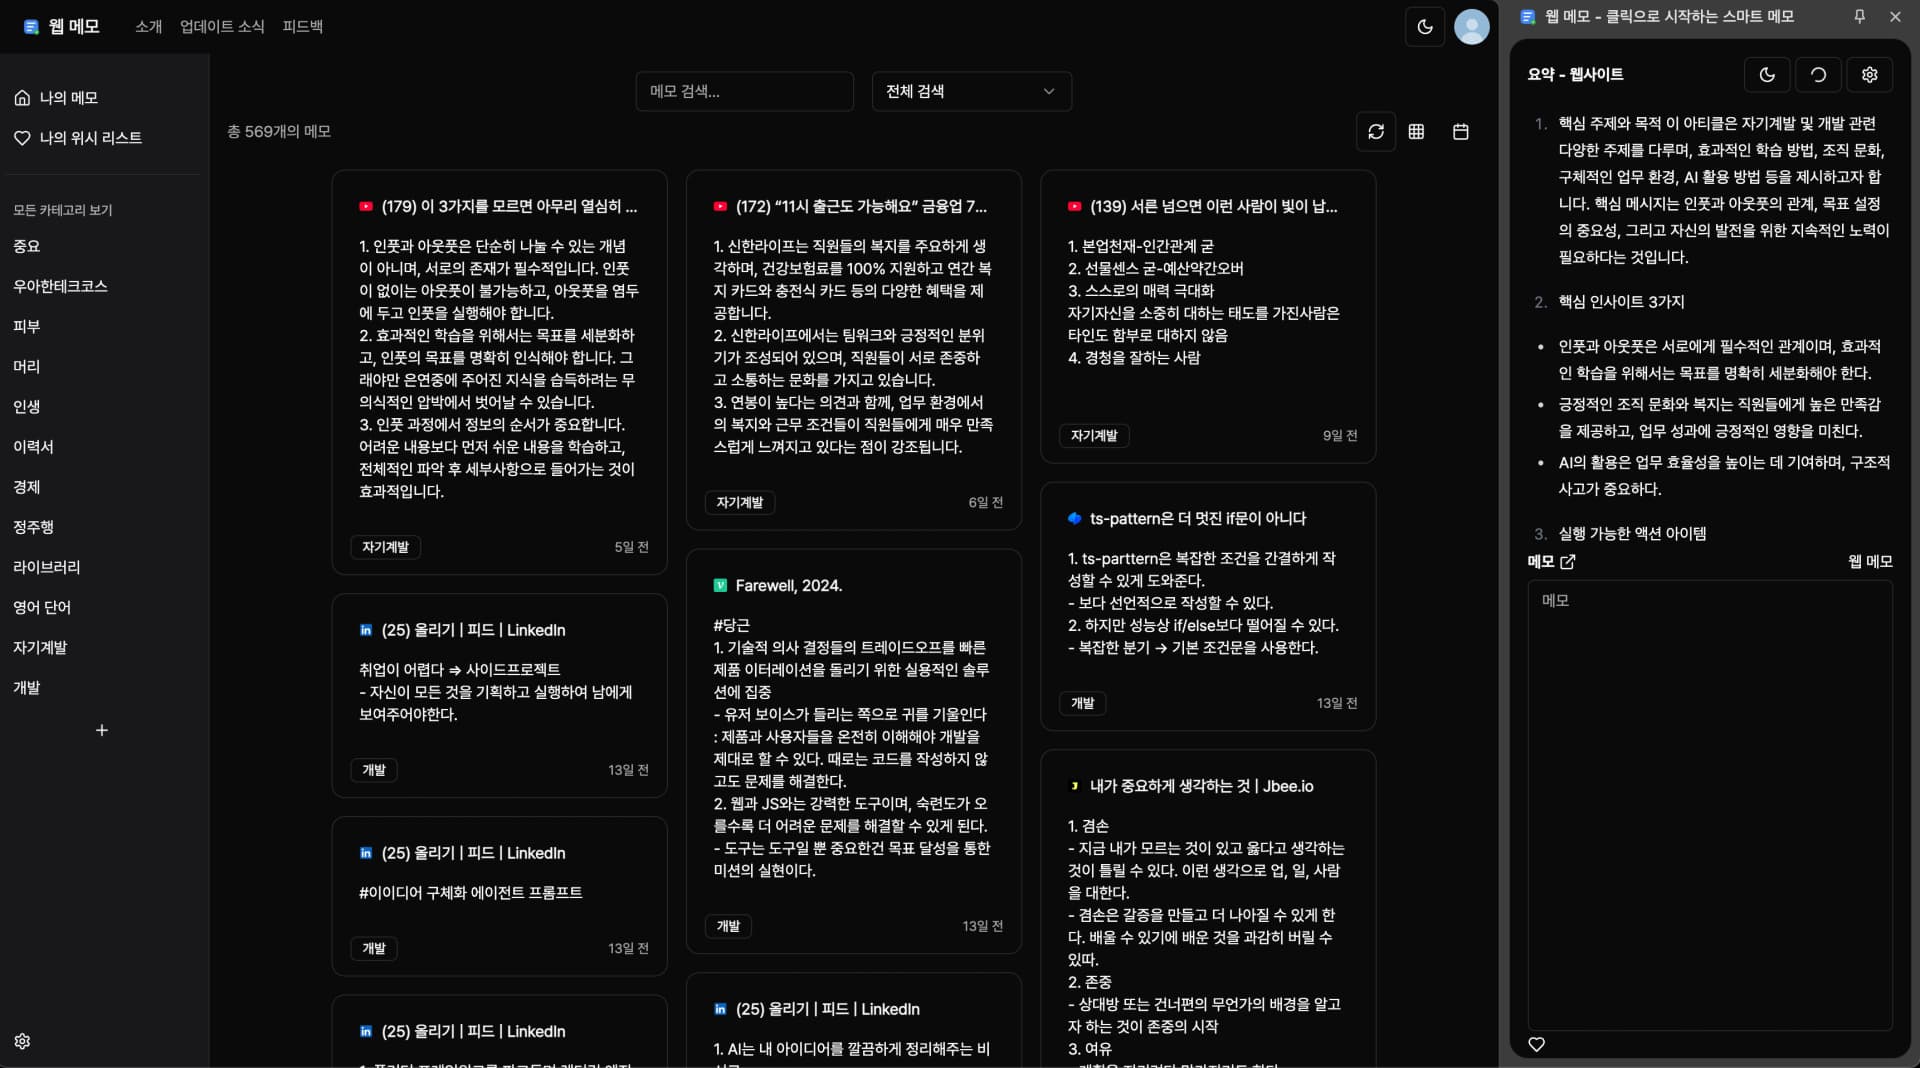Open side panel settings gear

pyautogui.click(x=1869, y=75)
